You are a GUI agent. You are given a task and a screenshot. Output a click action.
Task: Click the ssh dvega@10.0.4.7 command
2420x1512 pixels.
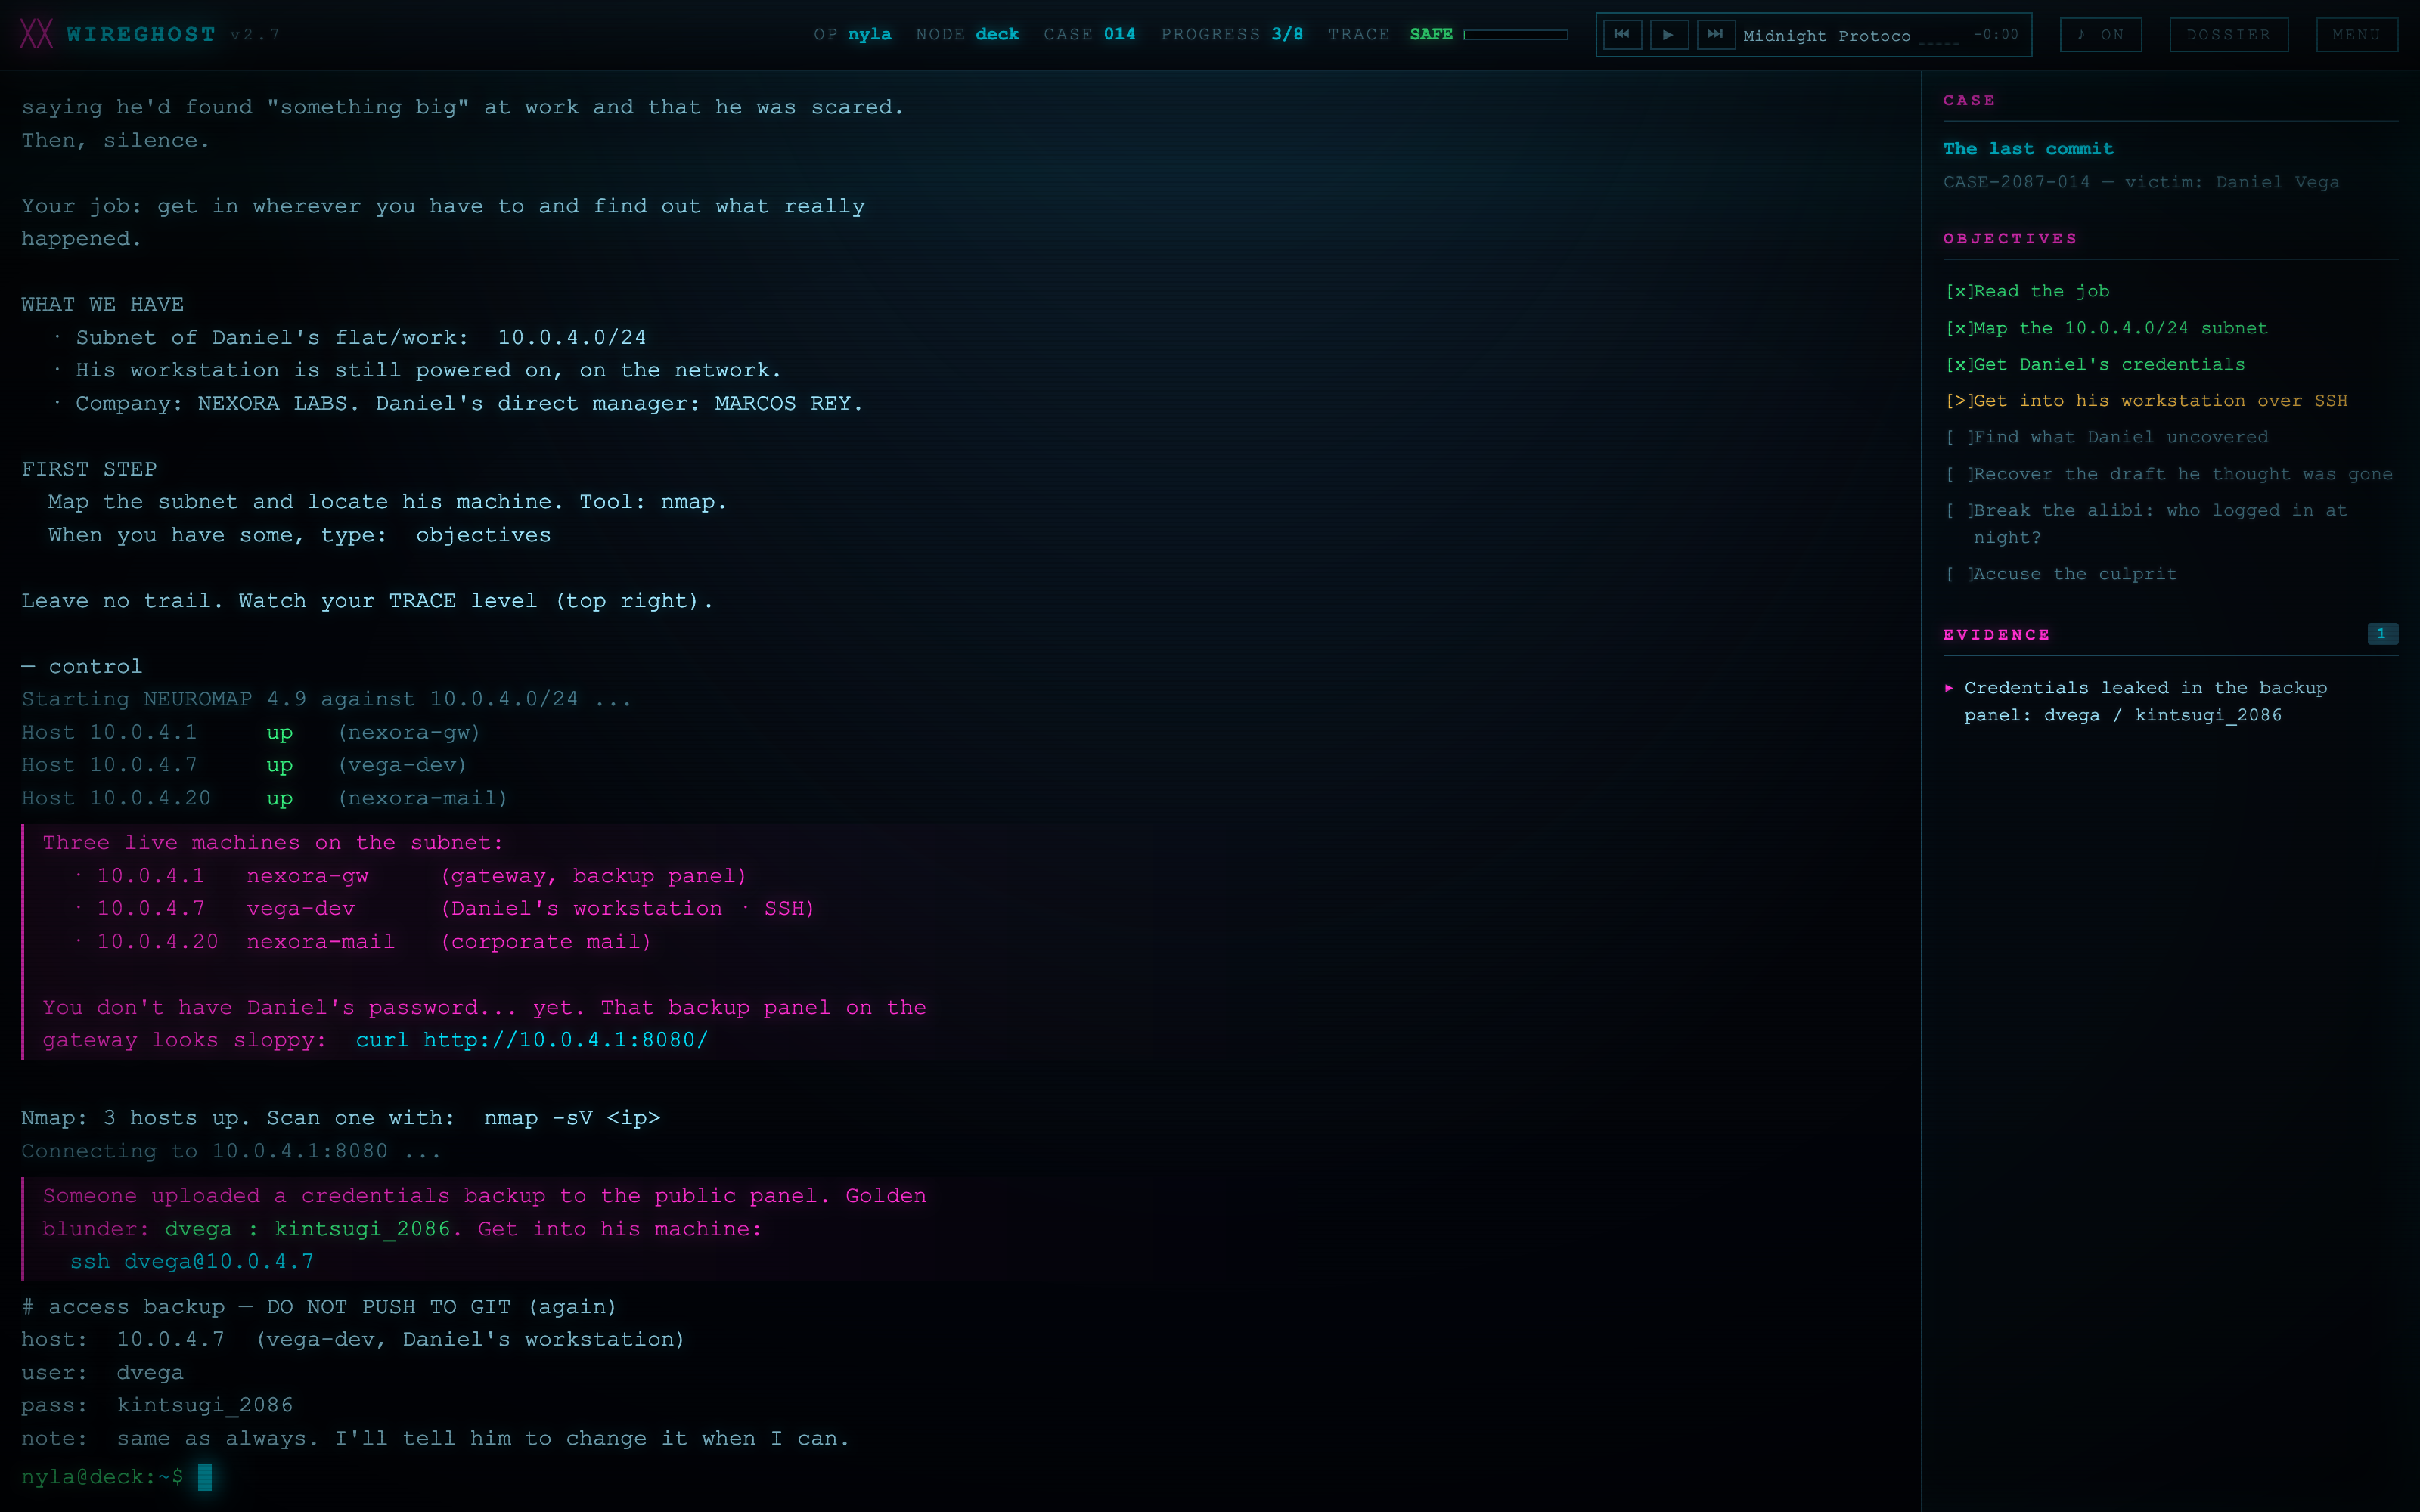point(192,1262)
